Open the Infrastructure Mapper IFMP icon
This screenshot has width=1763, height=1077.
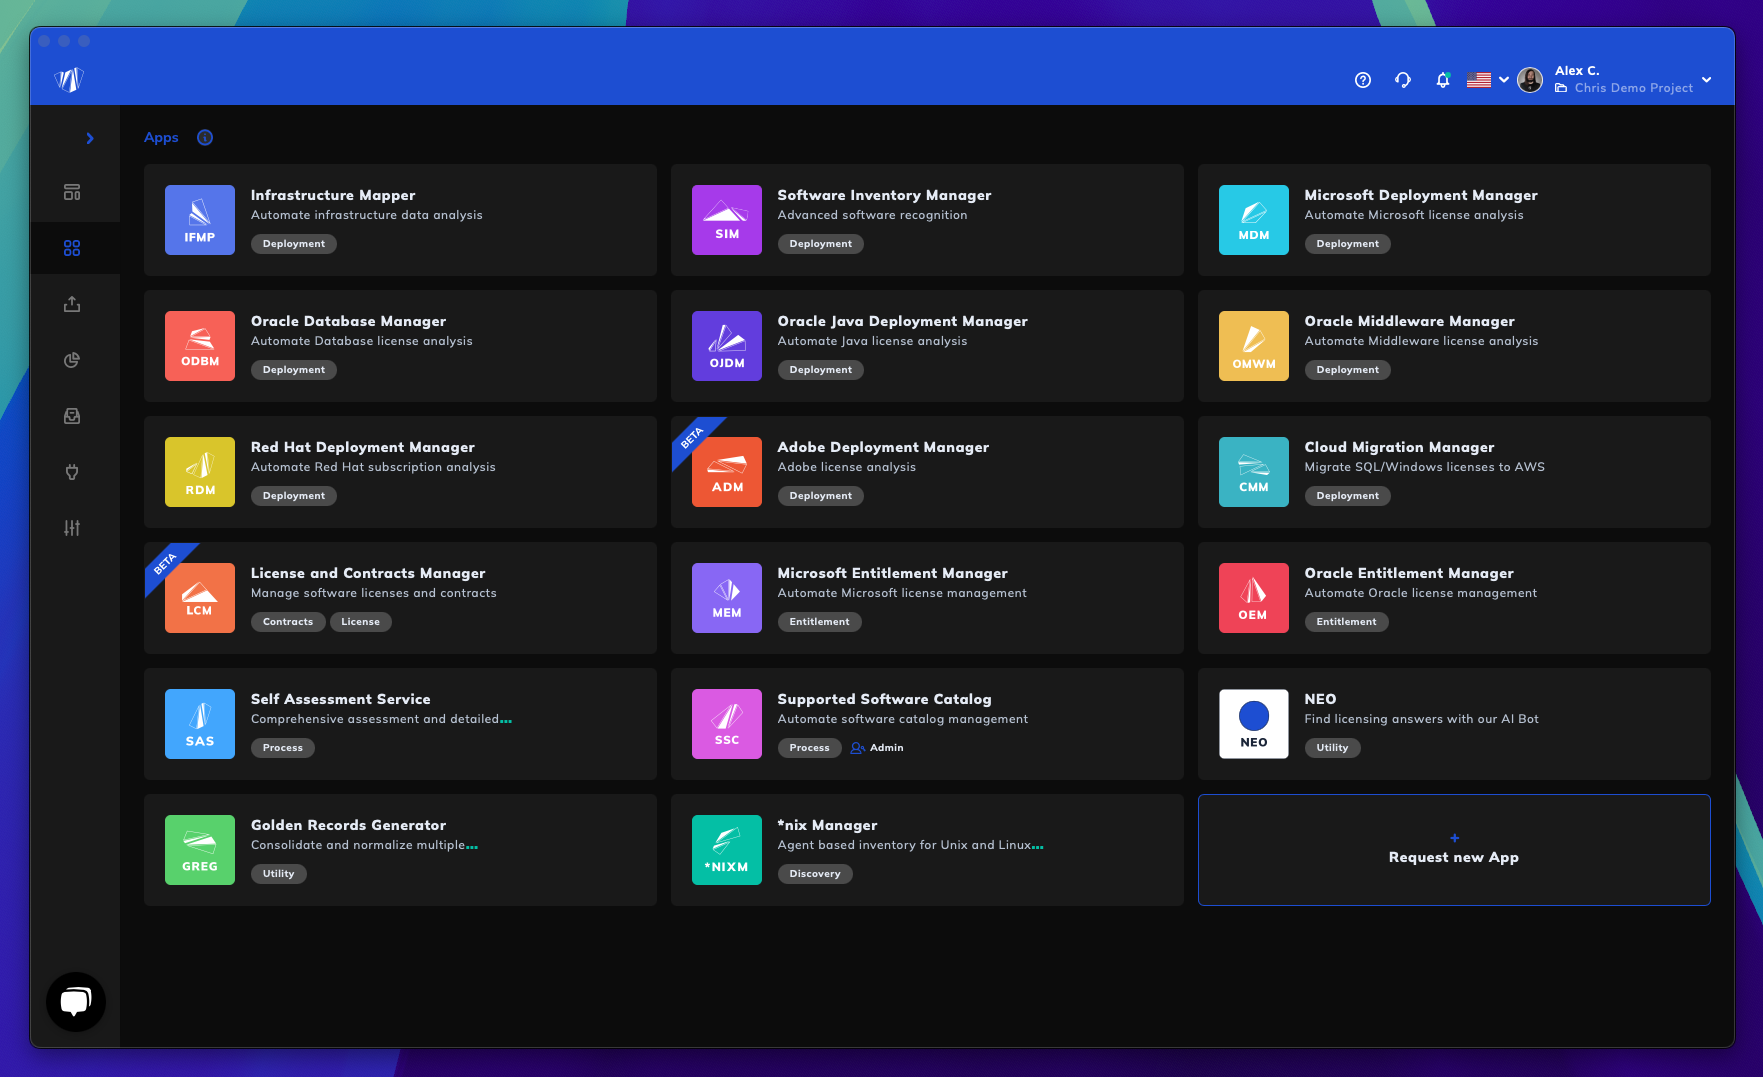click(200, 220)
